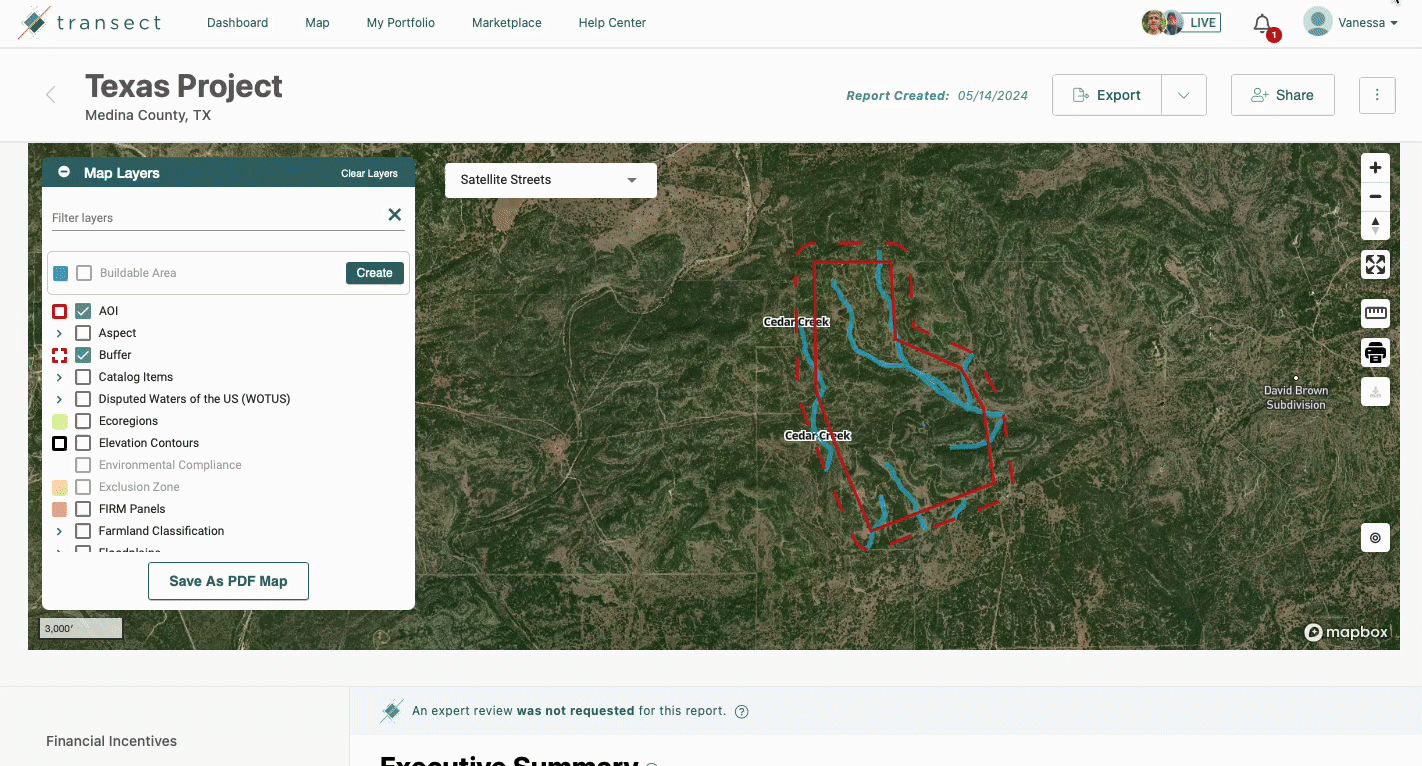The image size is (1422, 766).
Task: Toggle the Exclusion Zone checkbox
Action: point(83,487)
